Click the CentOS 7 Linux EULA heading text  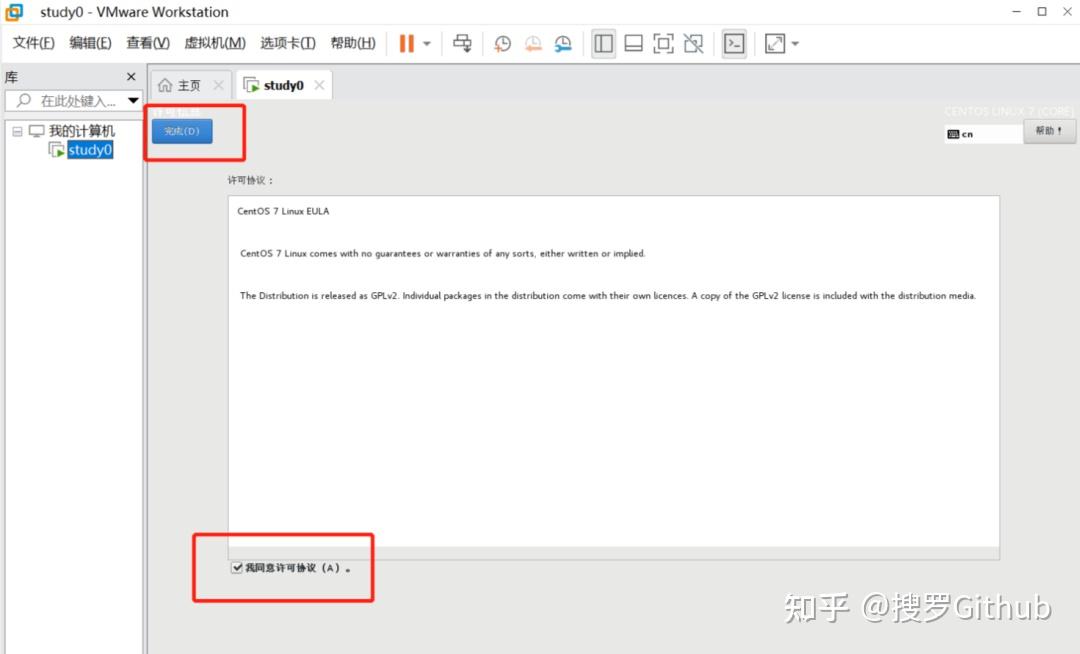point(283,211)
